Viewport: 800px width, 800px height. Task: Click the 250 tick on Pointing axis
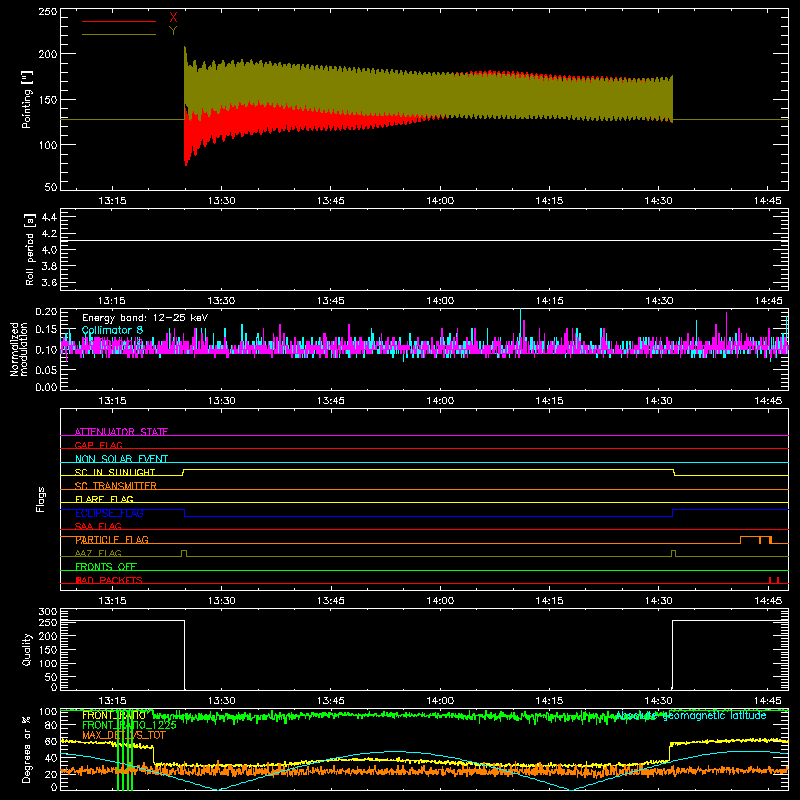(48, 11)
